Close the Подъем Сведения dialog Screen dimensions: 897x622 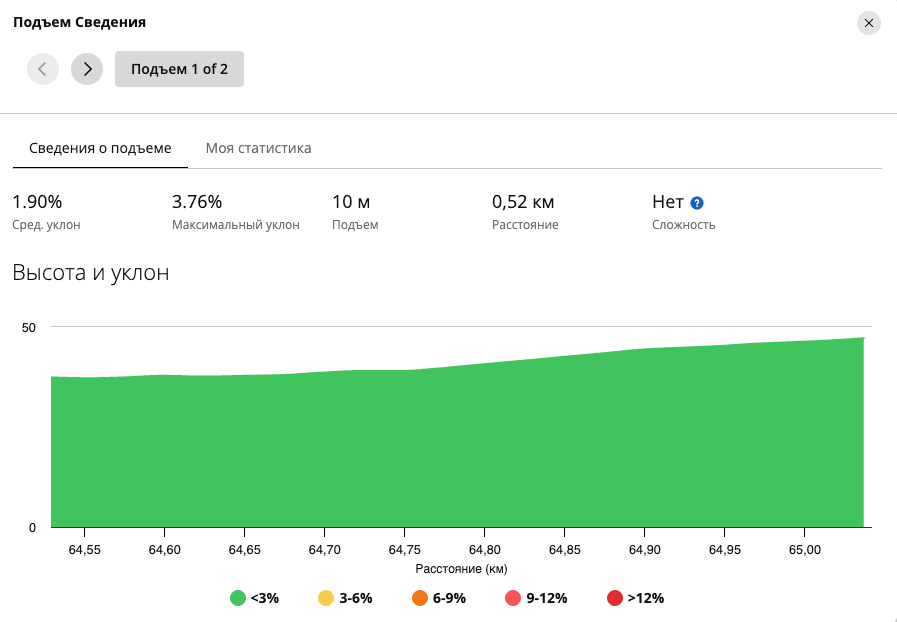868,23
